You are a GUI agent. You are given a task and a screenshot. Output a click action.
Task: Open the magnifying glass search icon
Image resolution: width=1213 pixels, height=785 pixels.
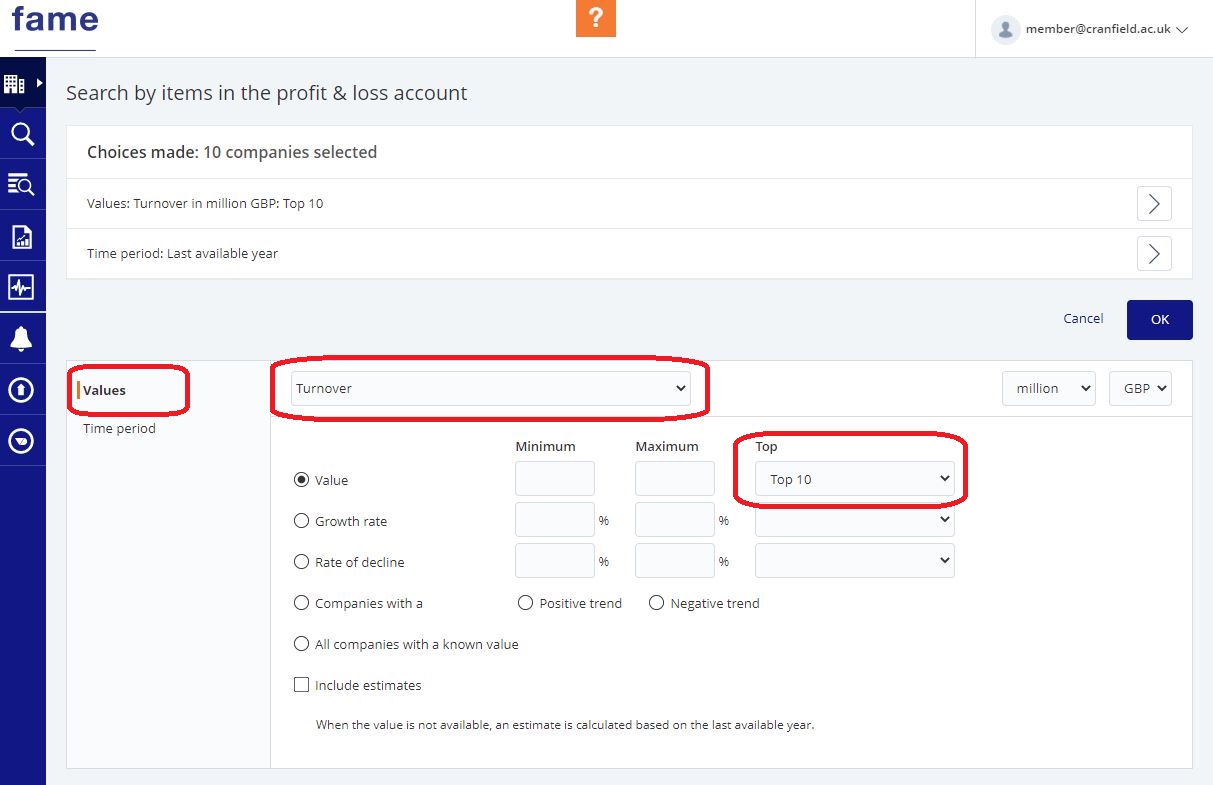point(22,134)
